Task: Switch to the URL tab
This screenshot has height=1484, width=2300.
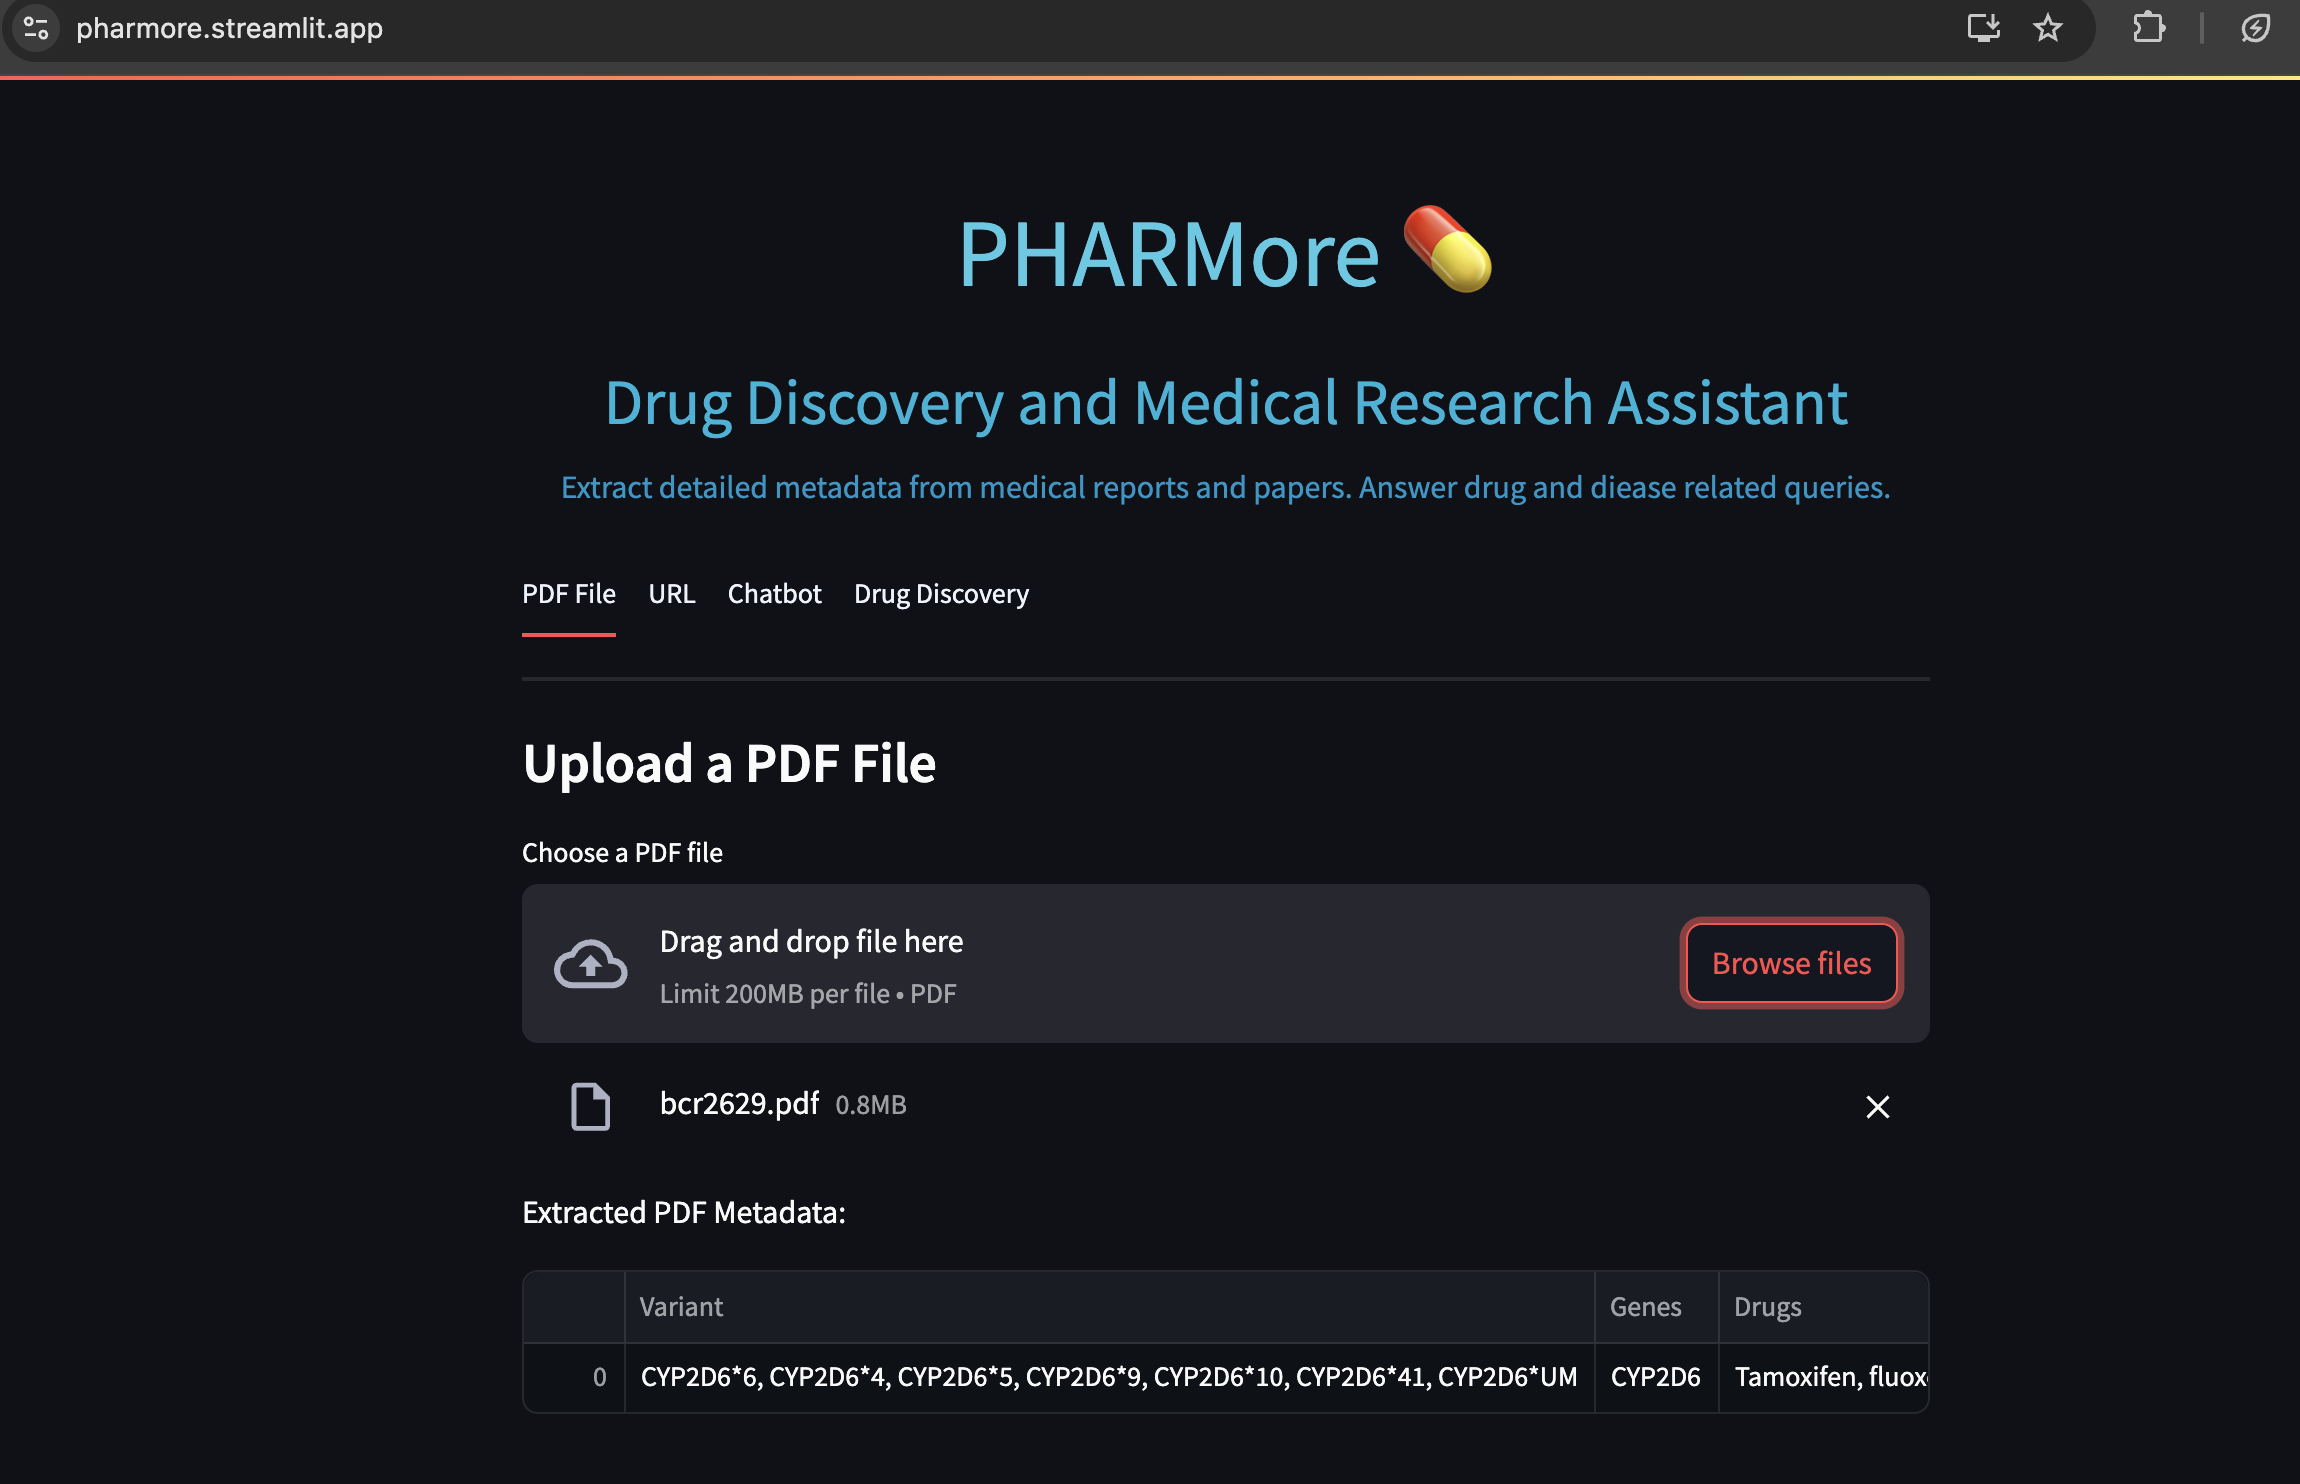Action: pos(671,594)
